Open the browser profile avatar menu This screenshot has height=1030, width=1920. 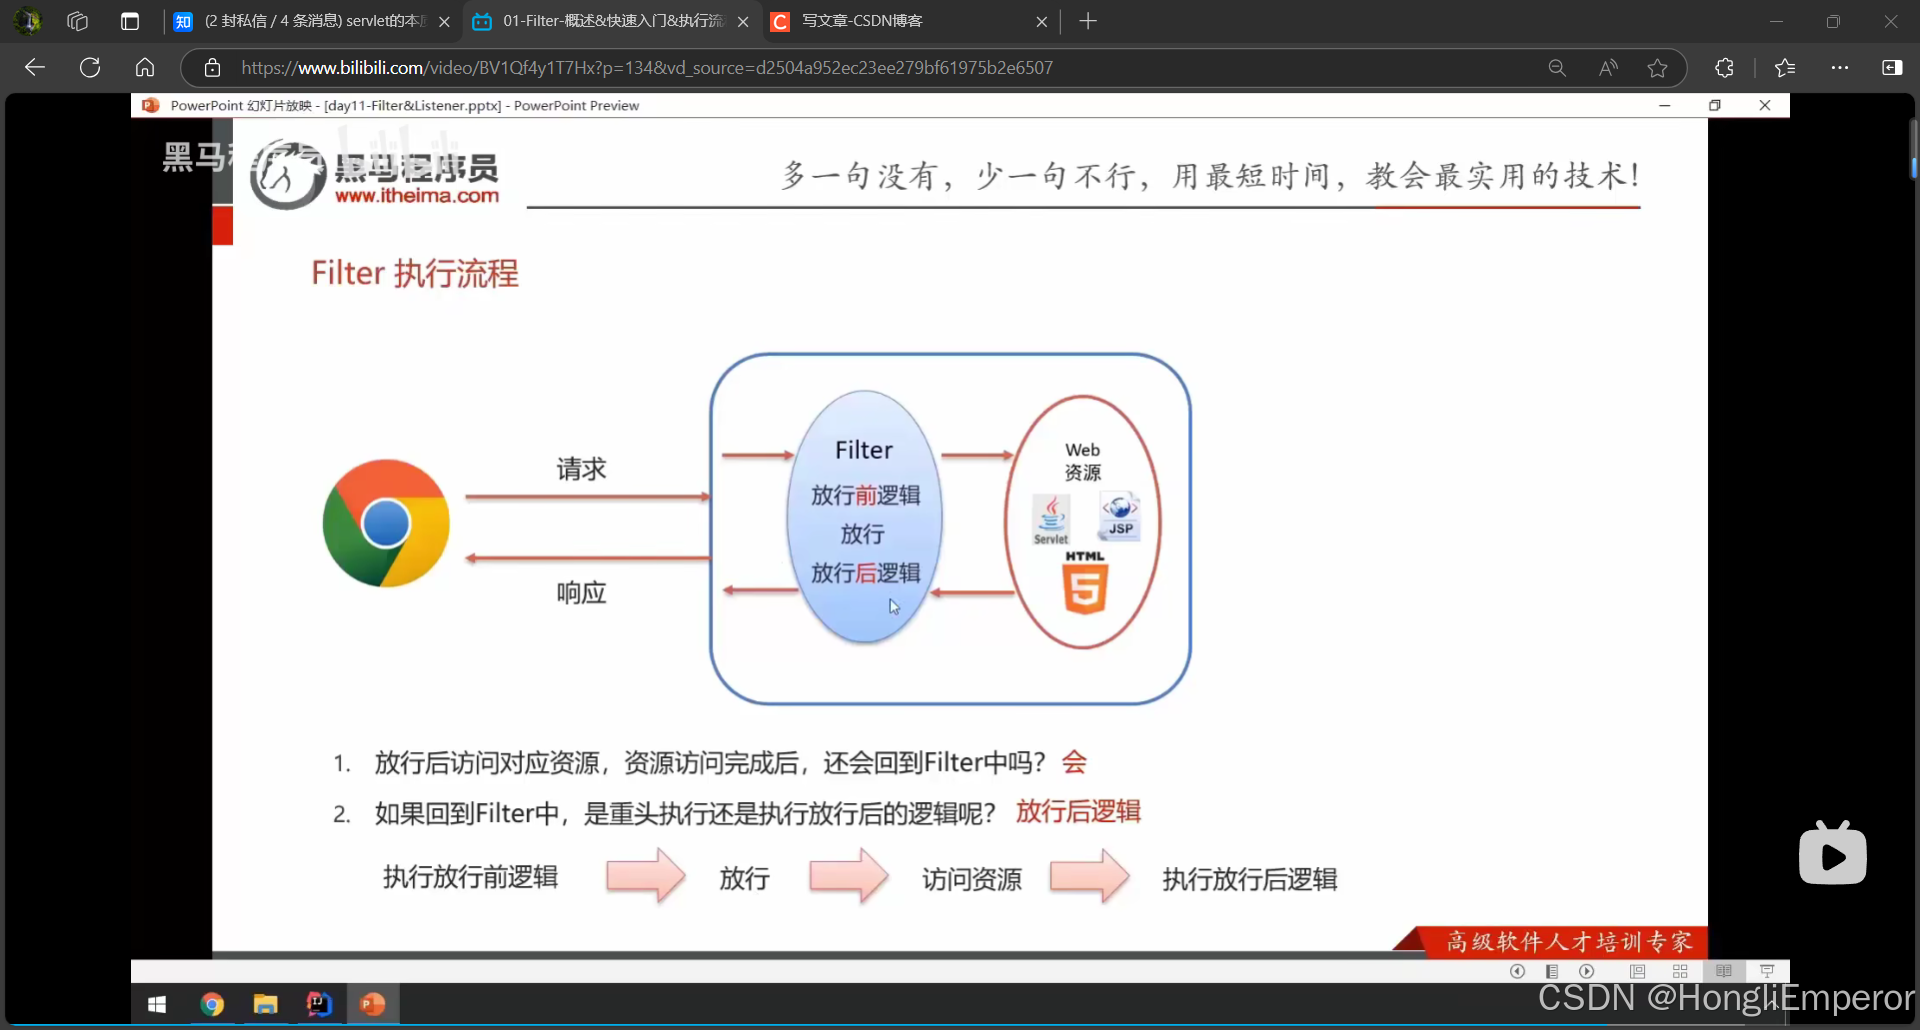click(27, 21)
